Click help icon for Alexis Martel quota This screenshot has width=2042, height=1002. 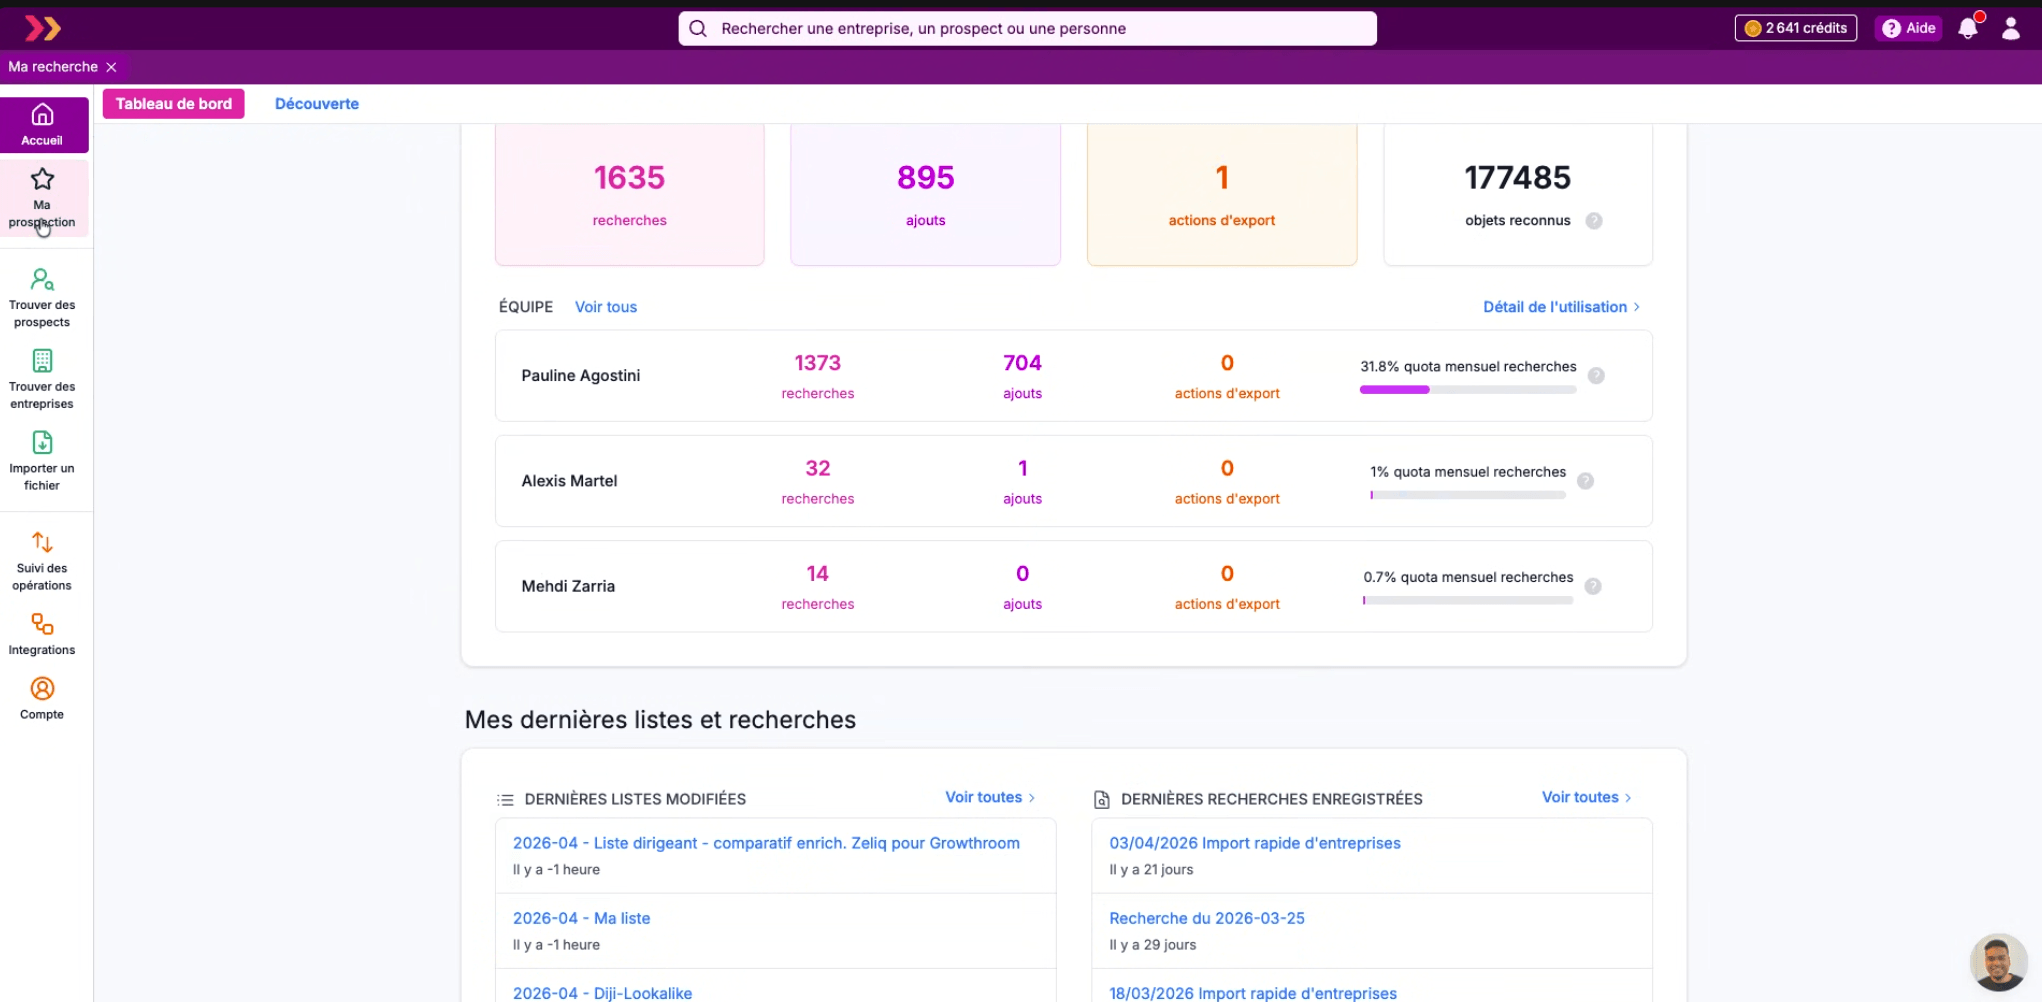[x=1585, y=481]
